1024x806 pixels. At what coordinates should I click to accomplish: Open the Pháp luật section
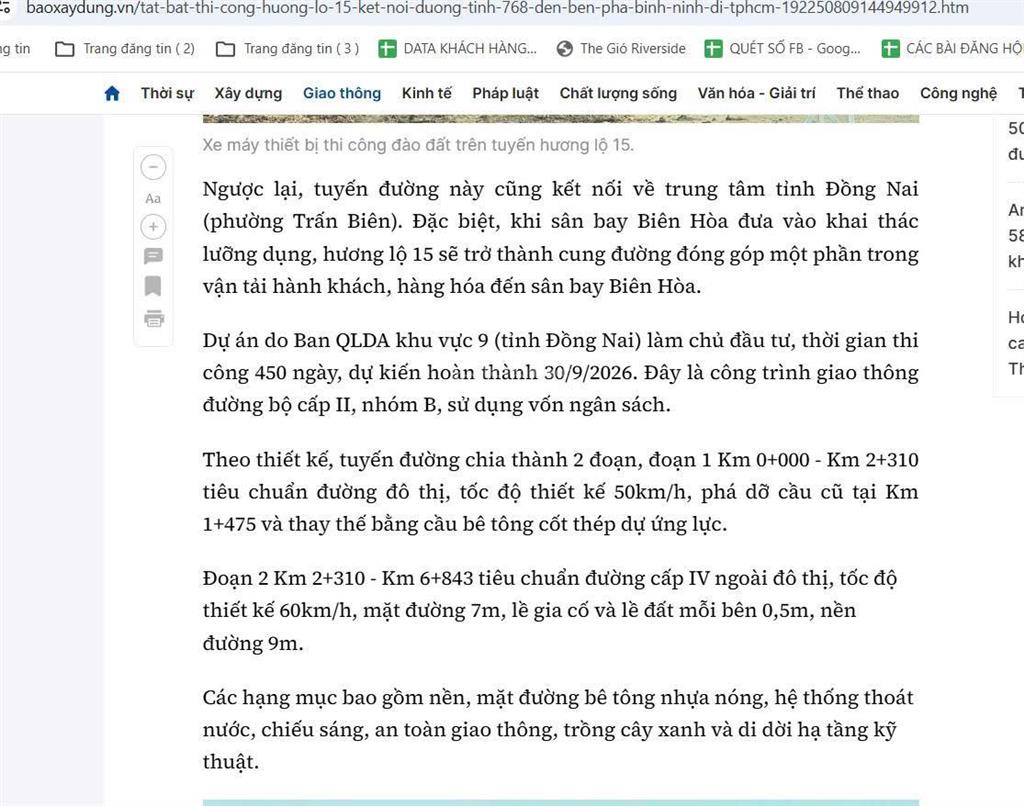[x=505, y=93]
